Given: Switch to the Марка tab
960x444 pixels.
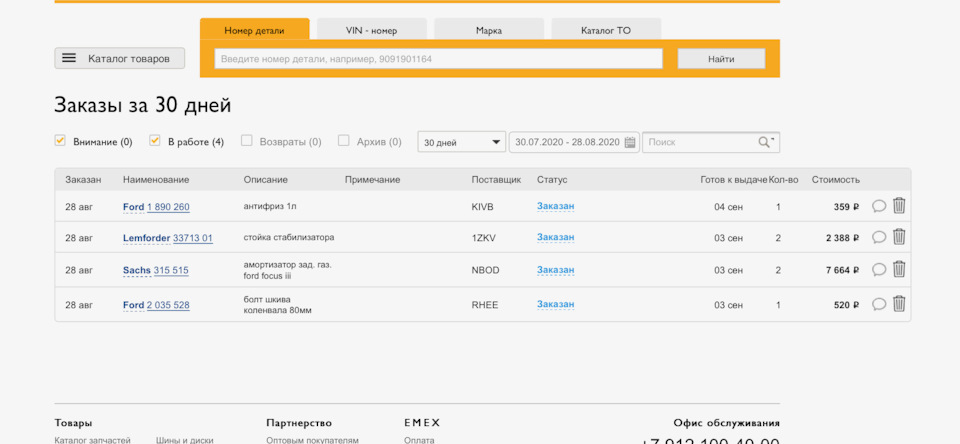Looking at the screenshot, I should tap(489, 30).
